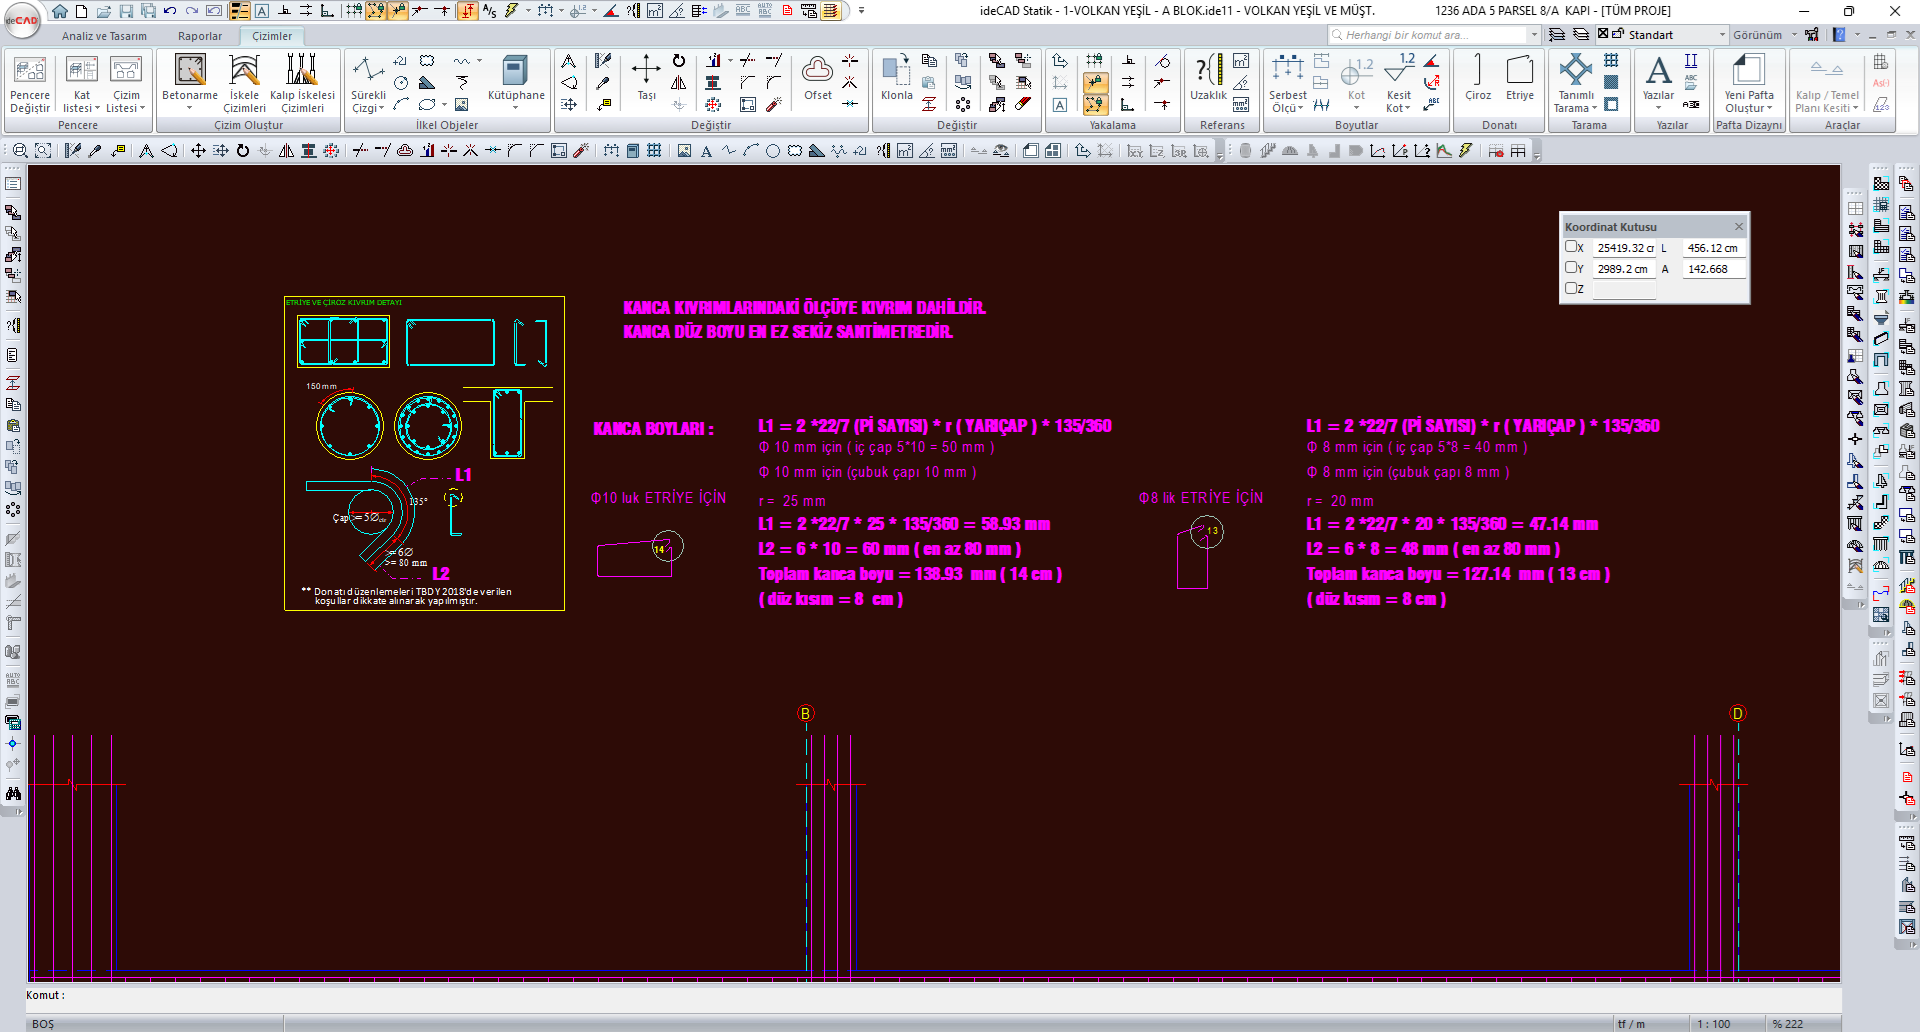Select the Uzaklık measurement tool
Image resolution: width=1920 pixels, height=1032 pixels.
point(1208,78)
